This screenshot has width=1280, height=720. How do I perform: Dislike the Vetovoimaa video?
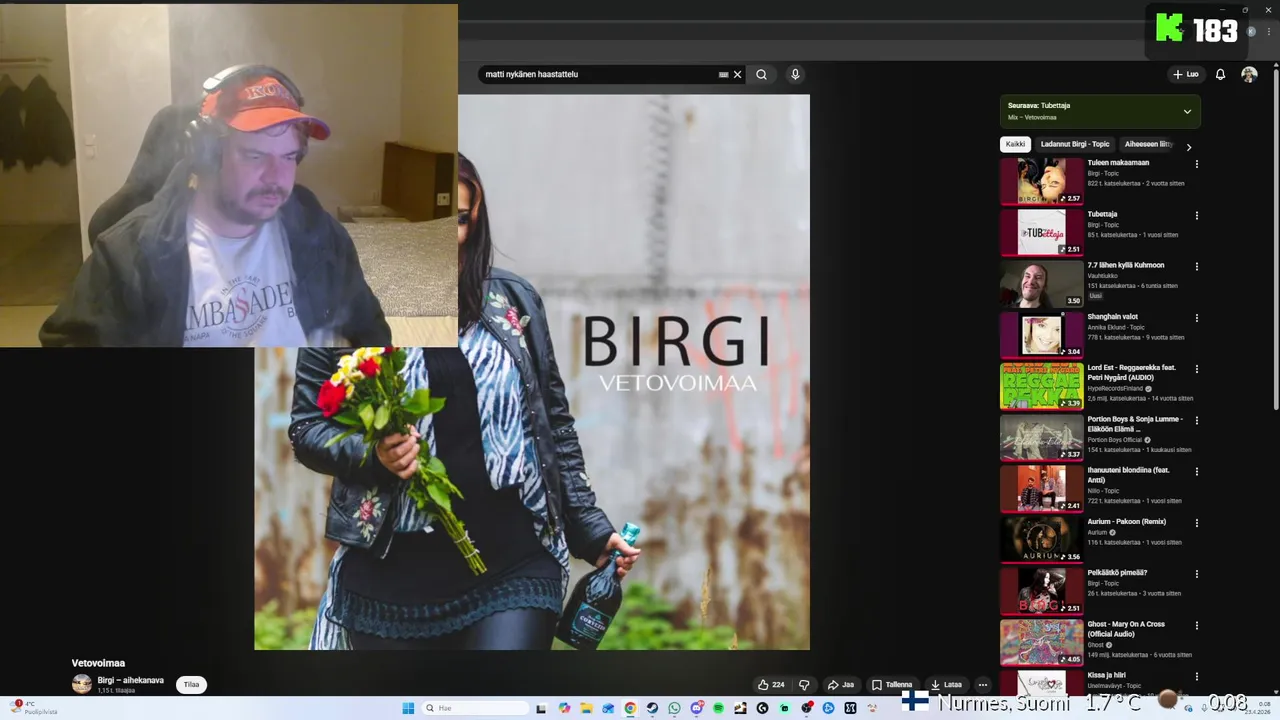click(x=804, y=685)
